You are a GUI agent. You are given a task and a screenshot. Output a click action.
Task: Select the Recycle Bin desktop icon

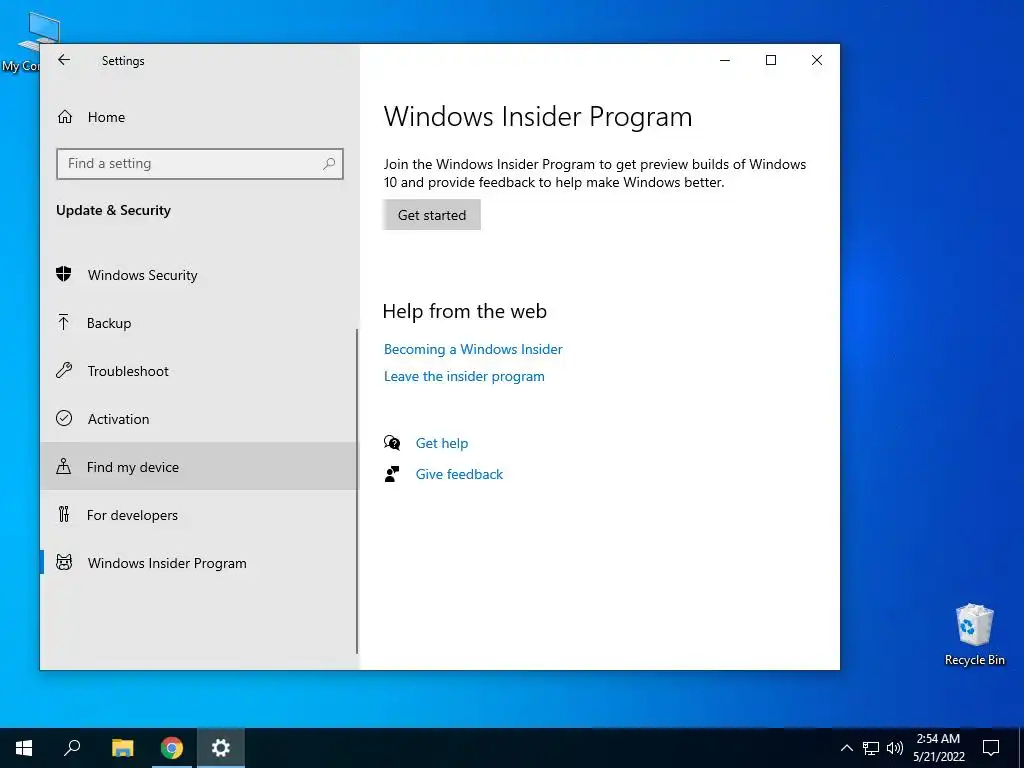[x=974, y=635]
